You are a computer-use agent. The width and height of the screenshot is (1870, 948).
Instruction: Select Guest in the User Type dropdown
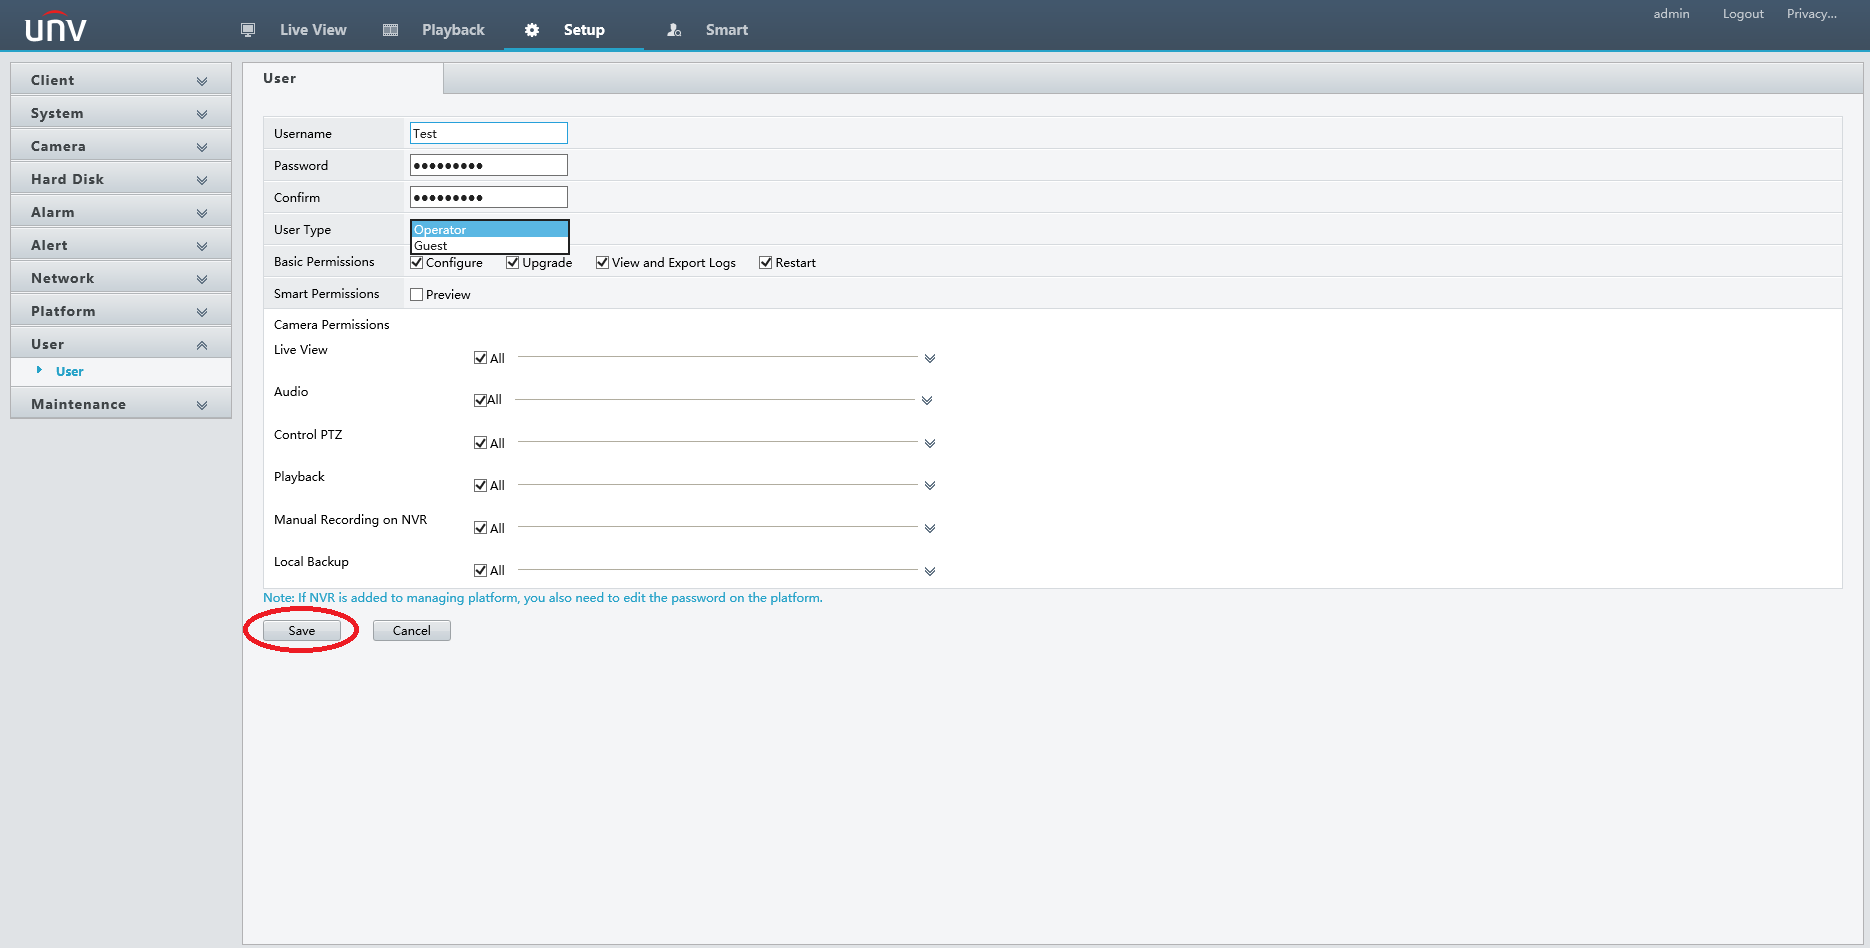[x=430, y=245]
